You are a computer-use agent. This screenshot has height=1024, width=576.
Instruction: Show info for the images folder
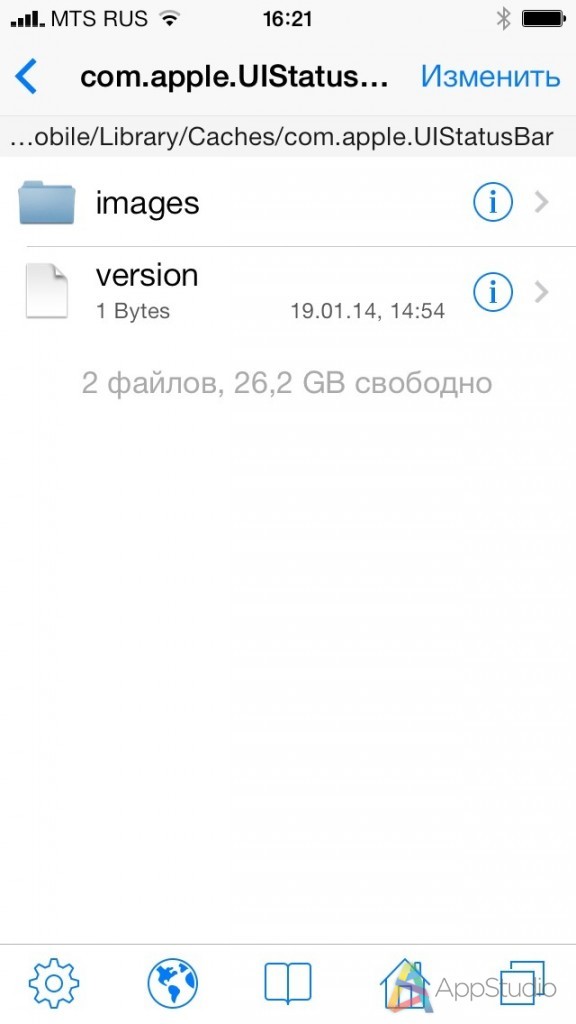[x=492, y=203]
